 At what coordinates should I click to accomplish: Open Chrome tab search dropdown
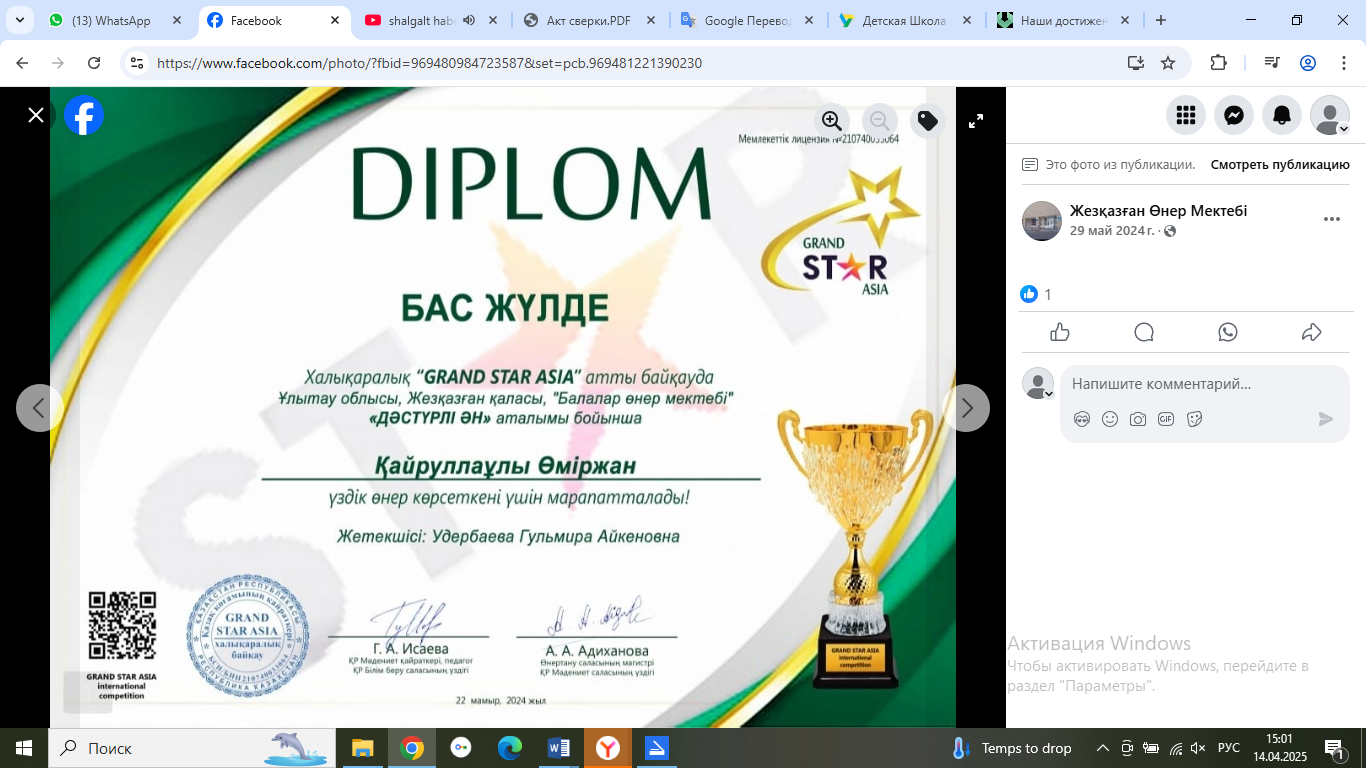coord(19,20)
